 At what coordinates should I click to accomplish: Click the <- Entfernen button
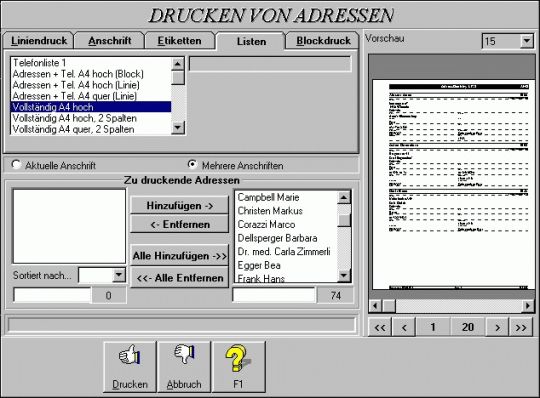coord(179,224)
